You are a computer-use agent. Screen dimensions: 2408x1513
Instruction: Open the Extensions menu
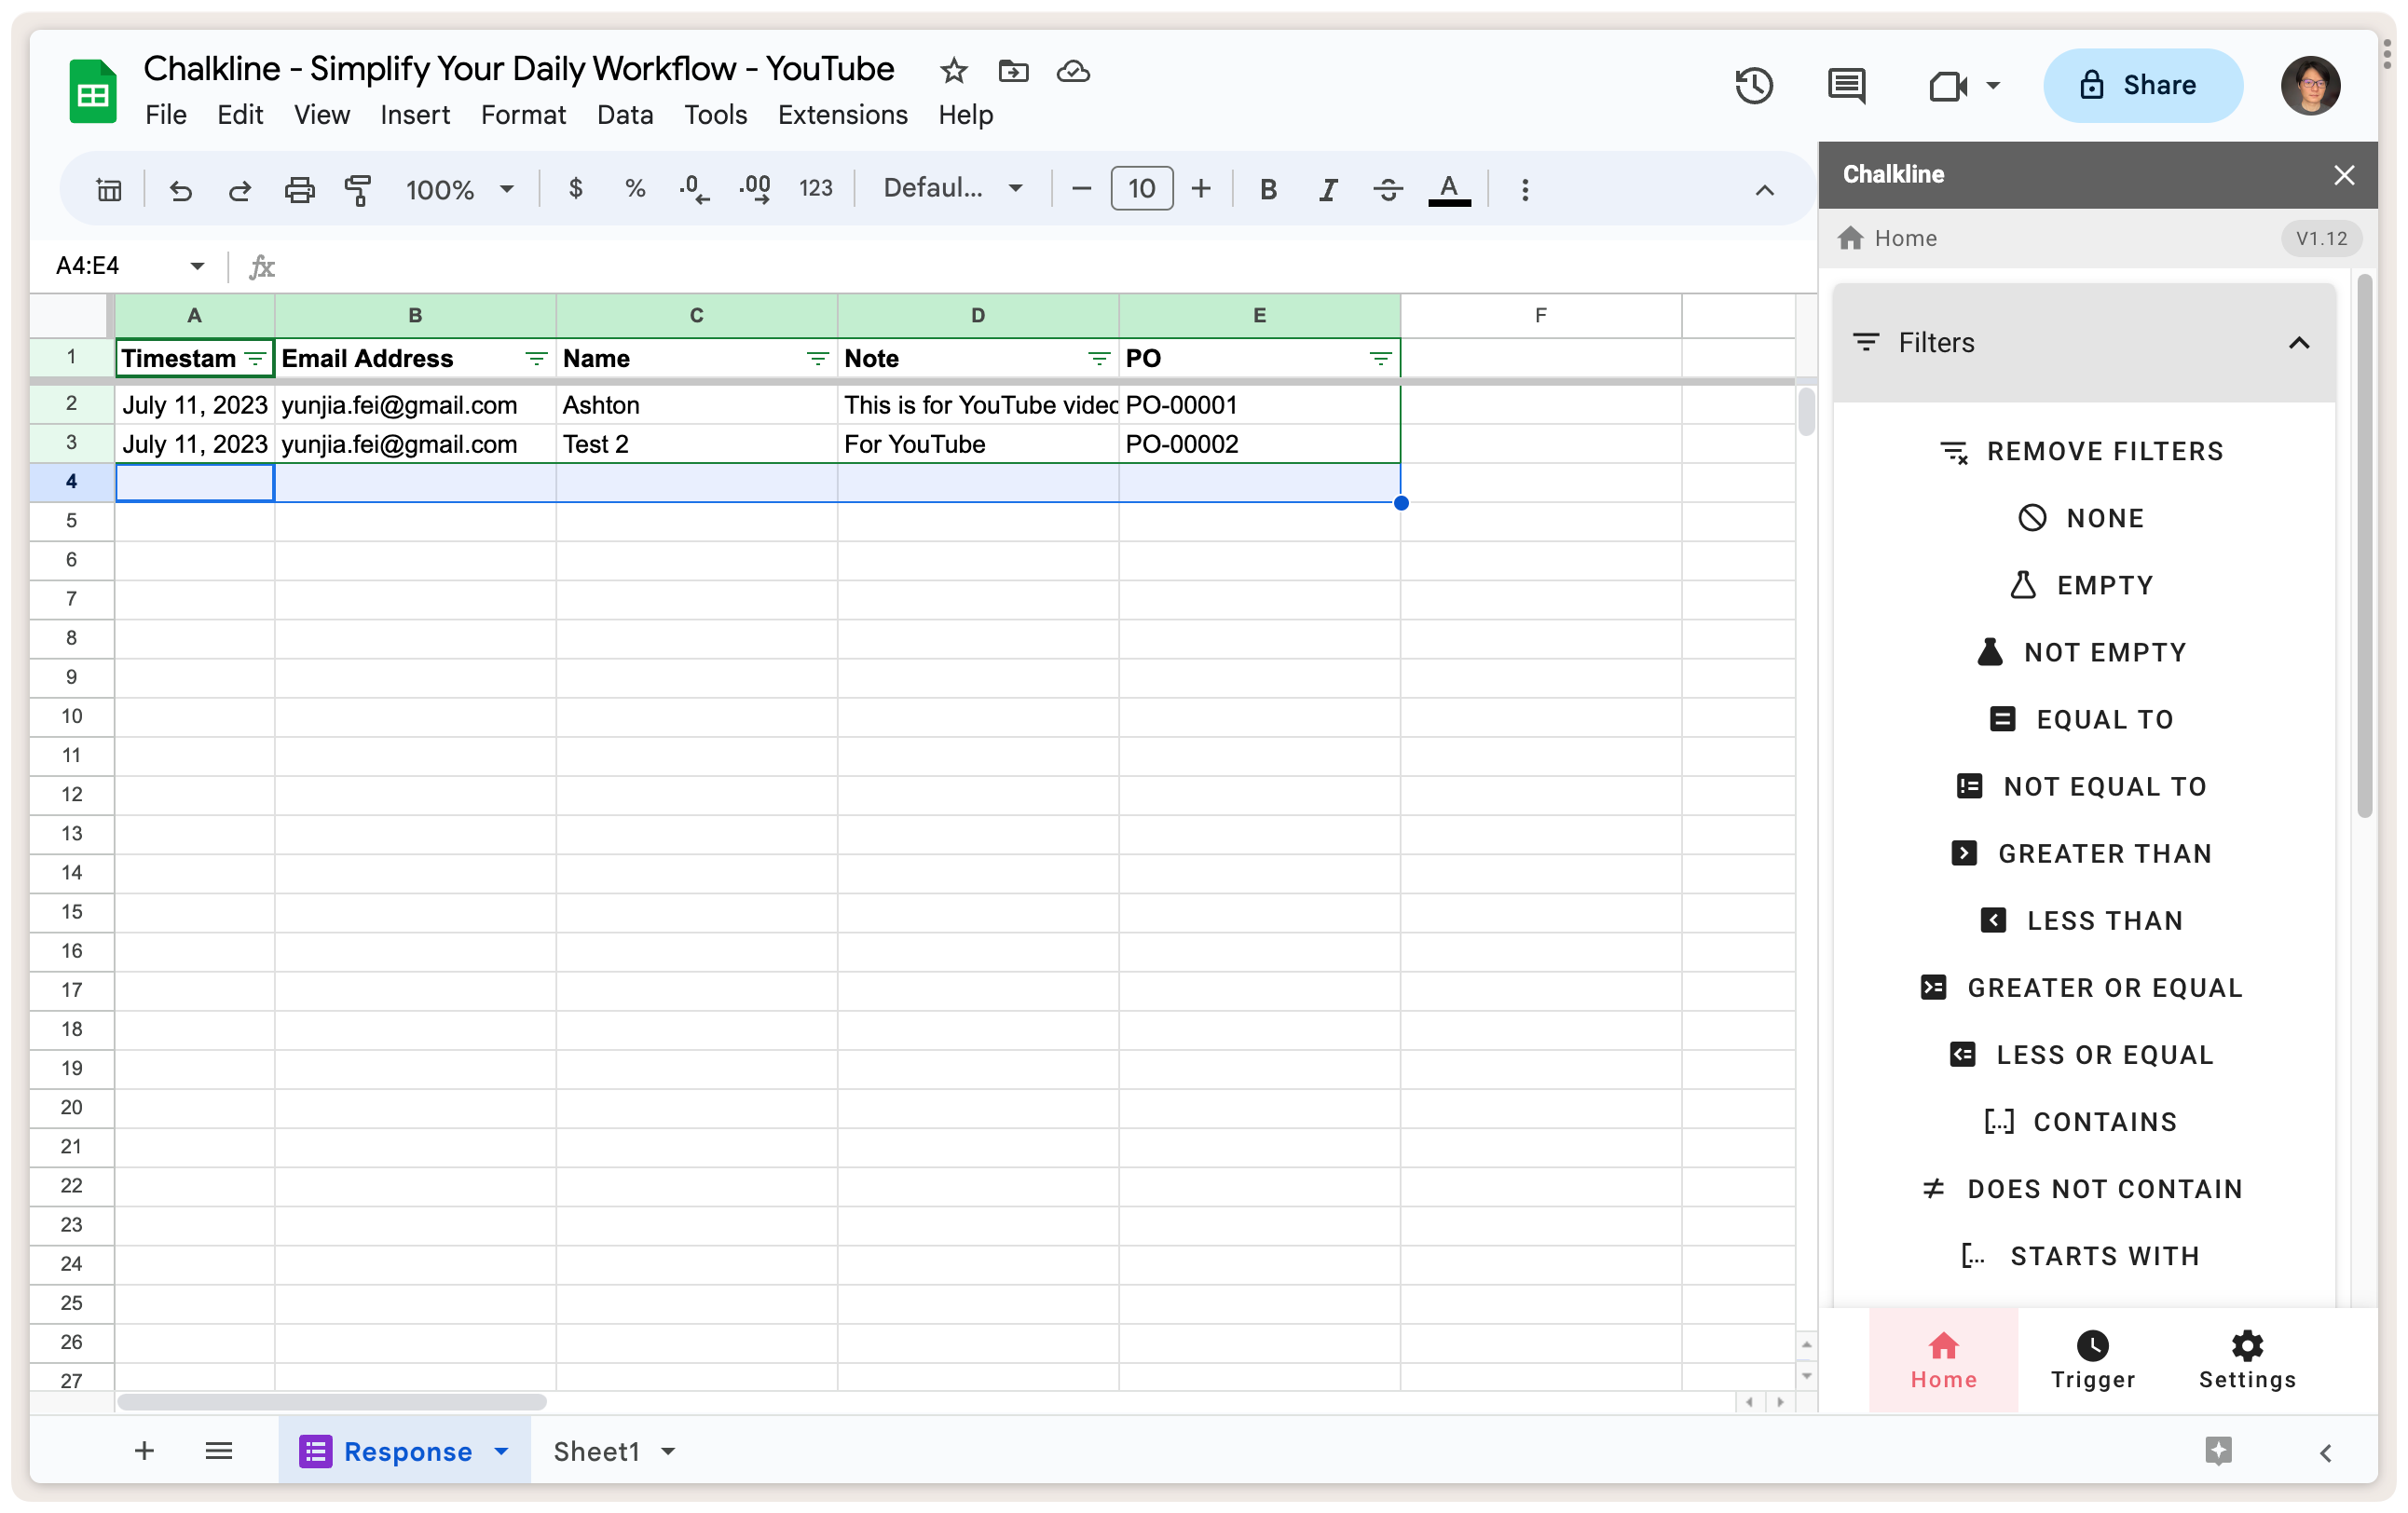842,115
